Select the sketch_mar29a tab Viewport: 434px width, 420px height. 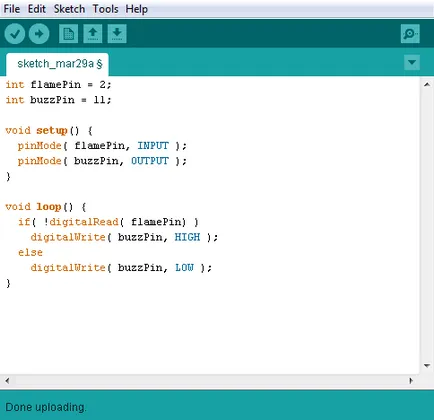[57, 64]
